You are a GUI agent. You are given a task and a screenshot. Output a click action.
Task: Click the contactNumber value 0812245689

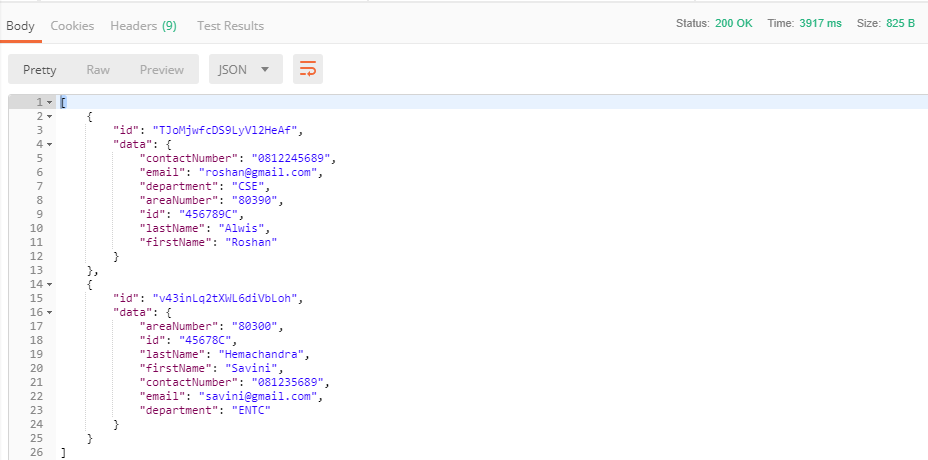pos(291,158)
